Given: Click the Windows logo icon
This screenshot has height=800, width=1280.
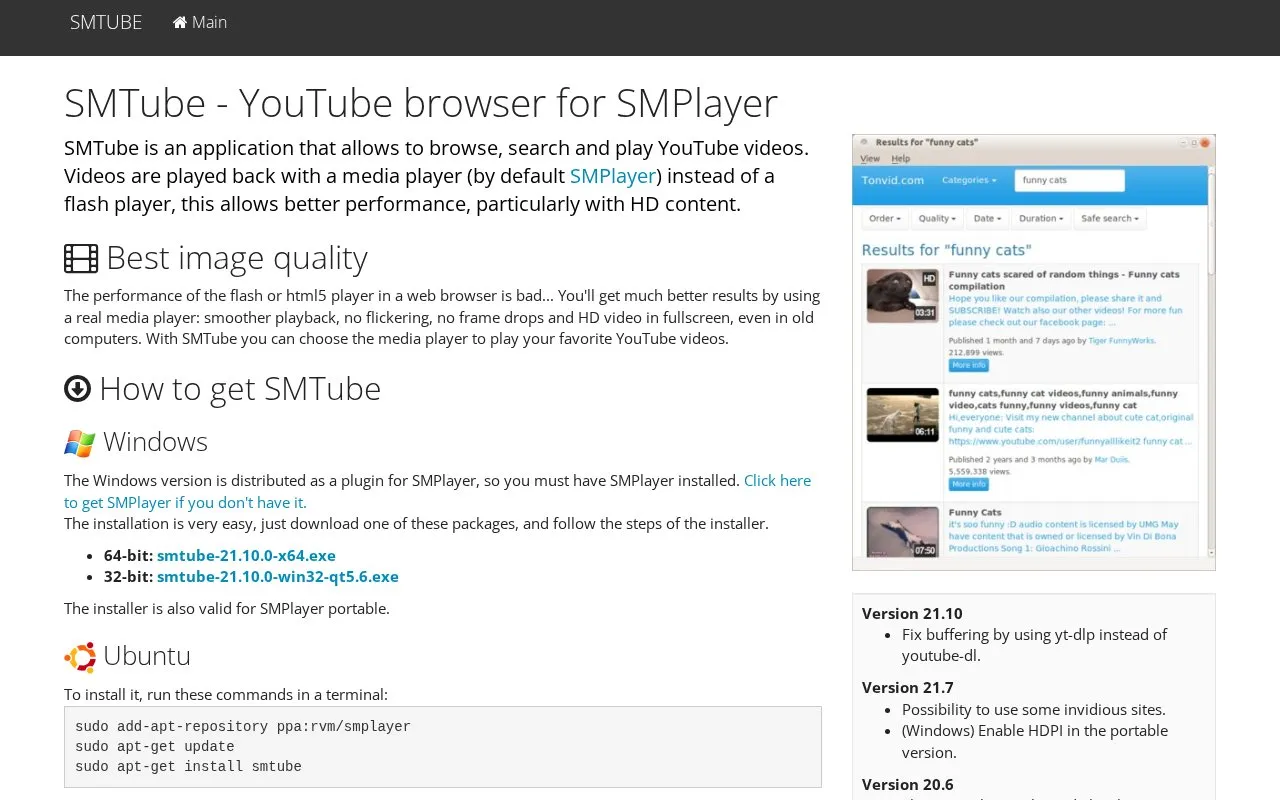Looking at the screenshot, I should coord(80,443).
